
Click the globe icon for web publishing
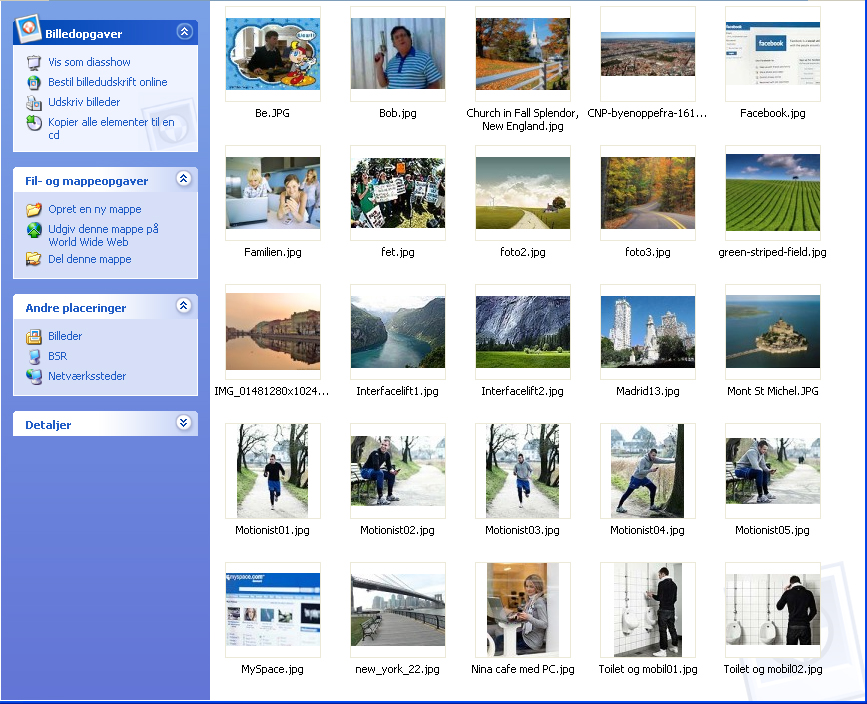click(34, 230)
